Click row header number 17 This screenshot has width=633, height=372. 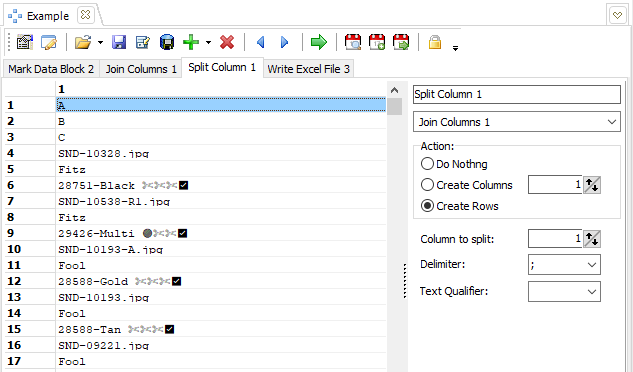coord(30,361)
